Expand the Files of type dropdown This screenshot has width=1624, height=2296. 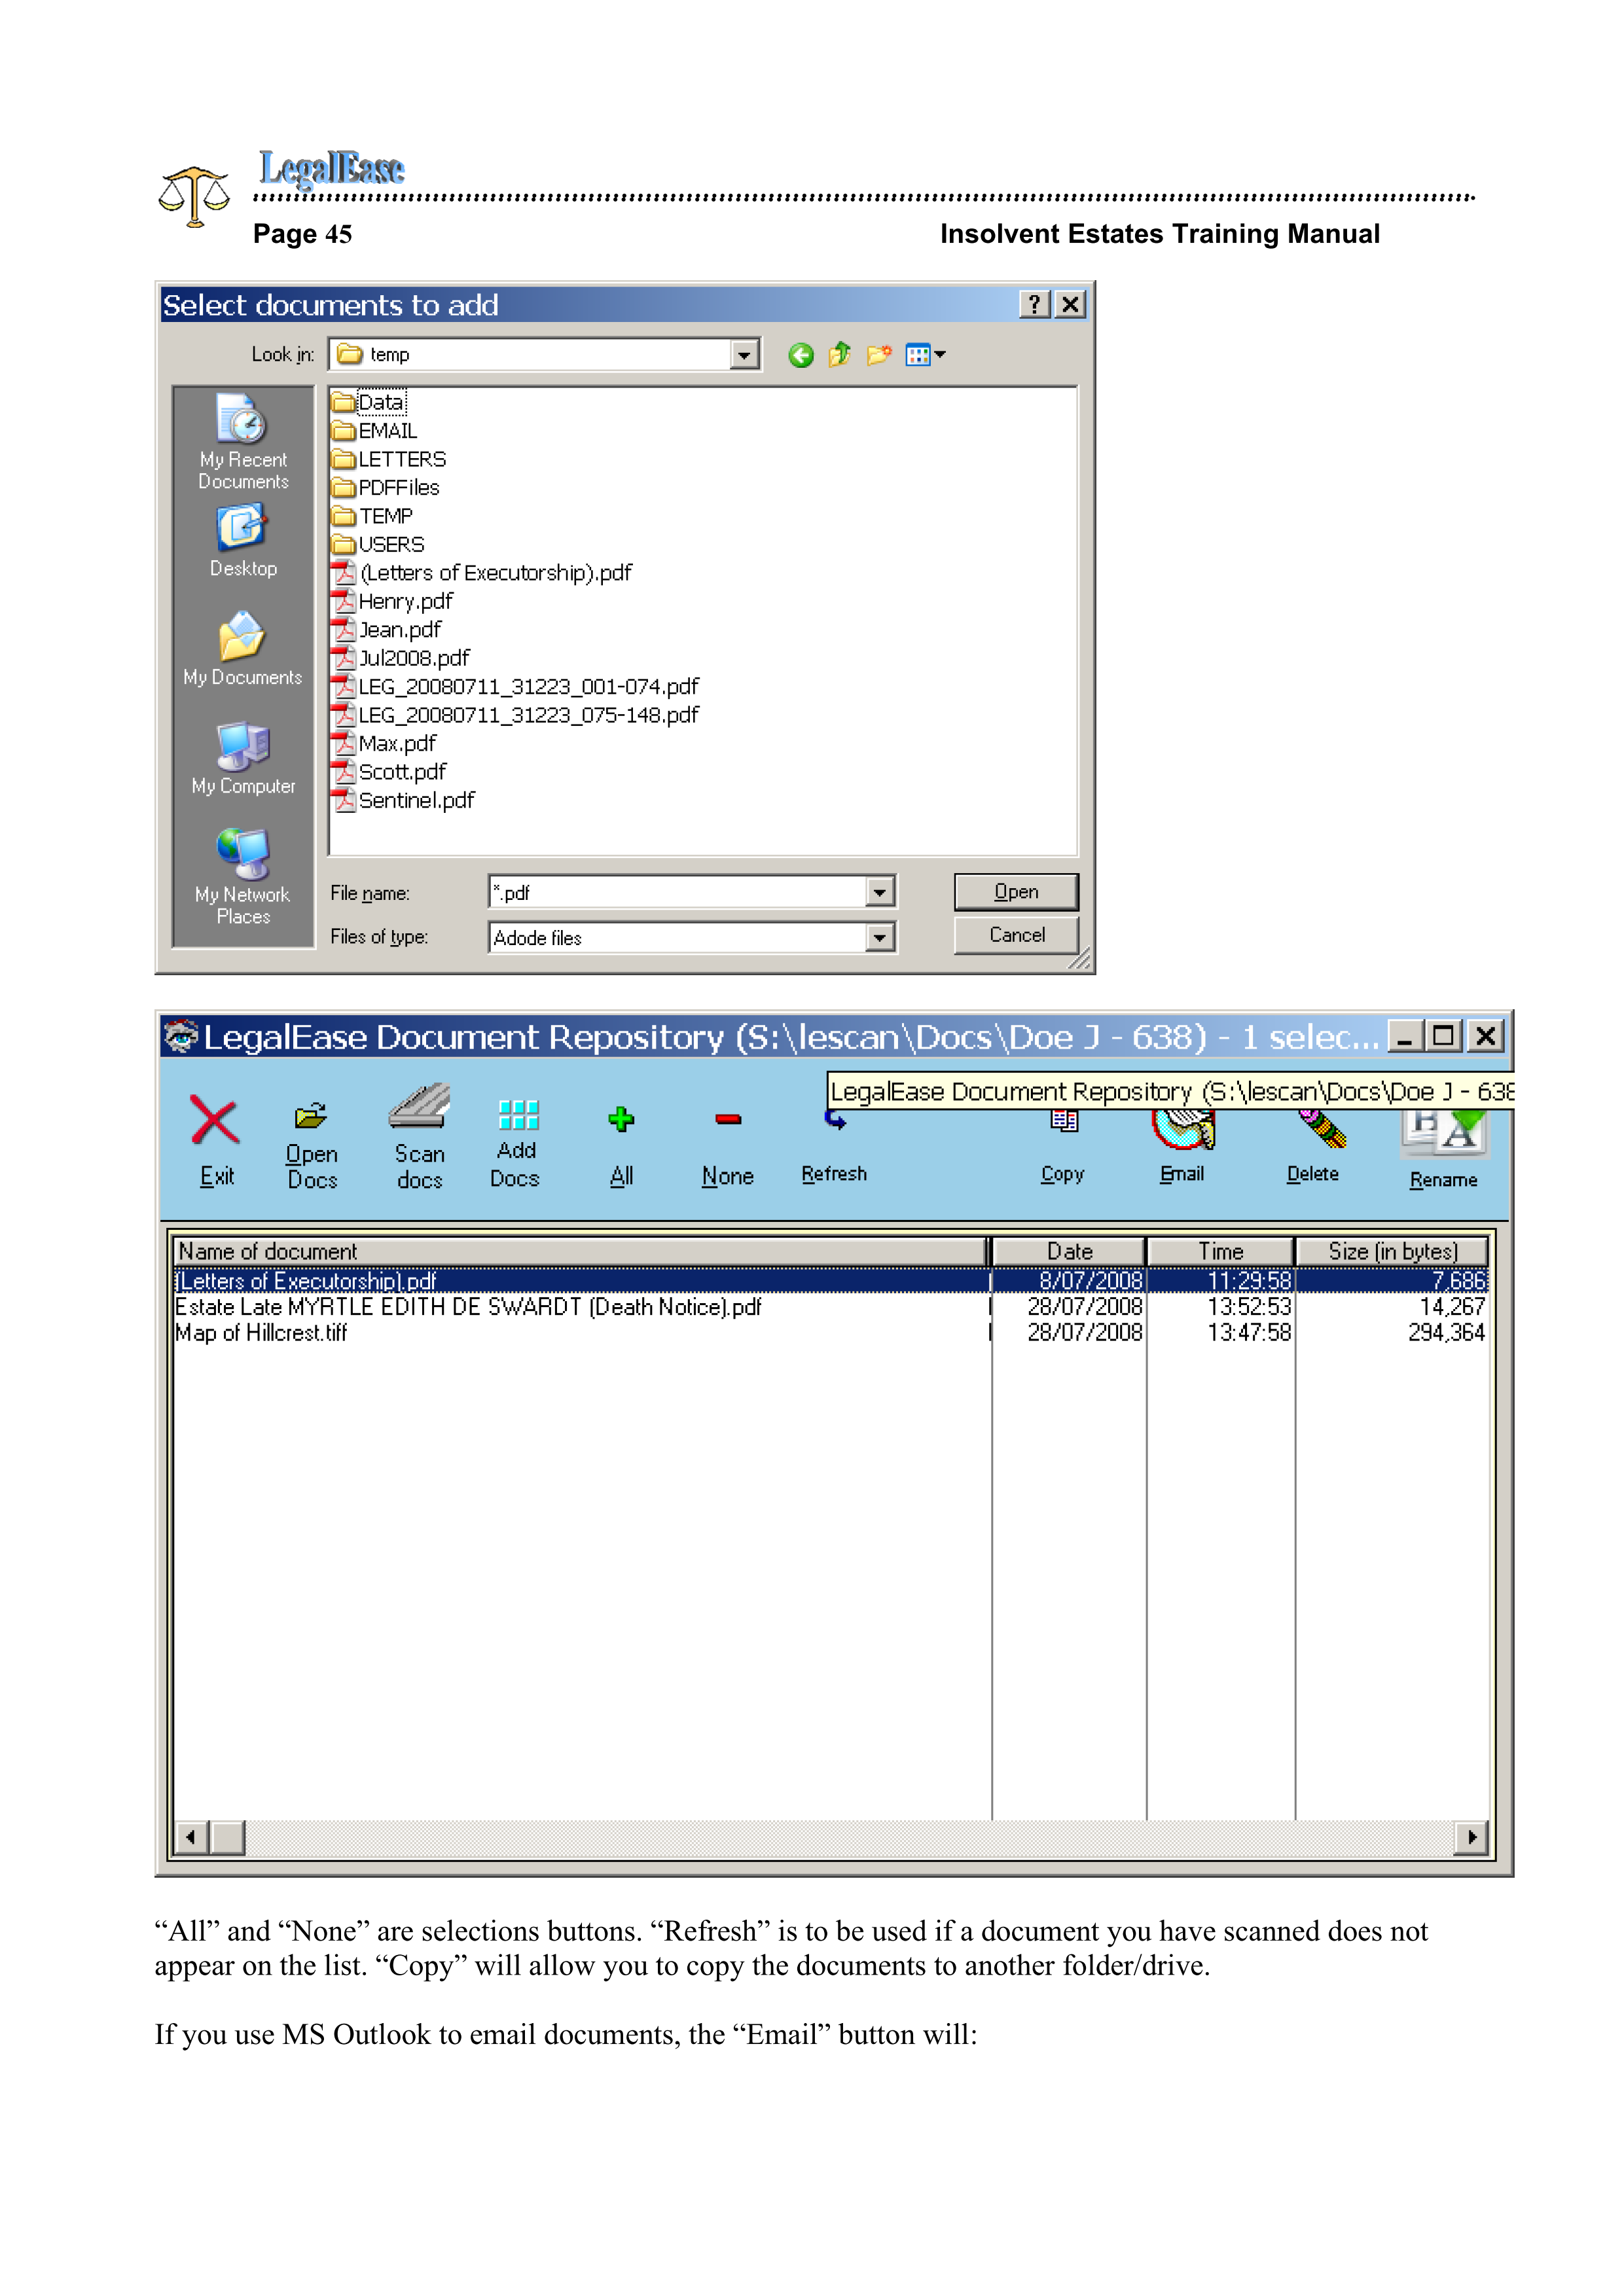(879, 938)
